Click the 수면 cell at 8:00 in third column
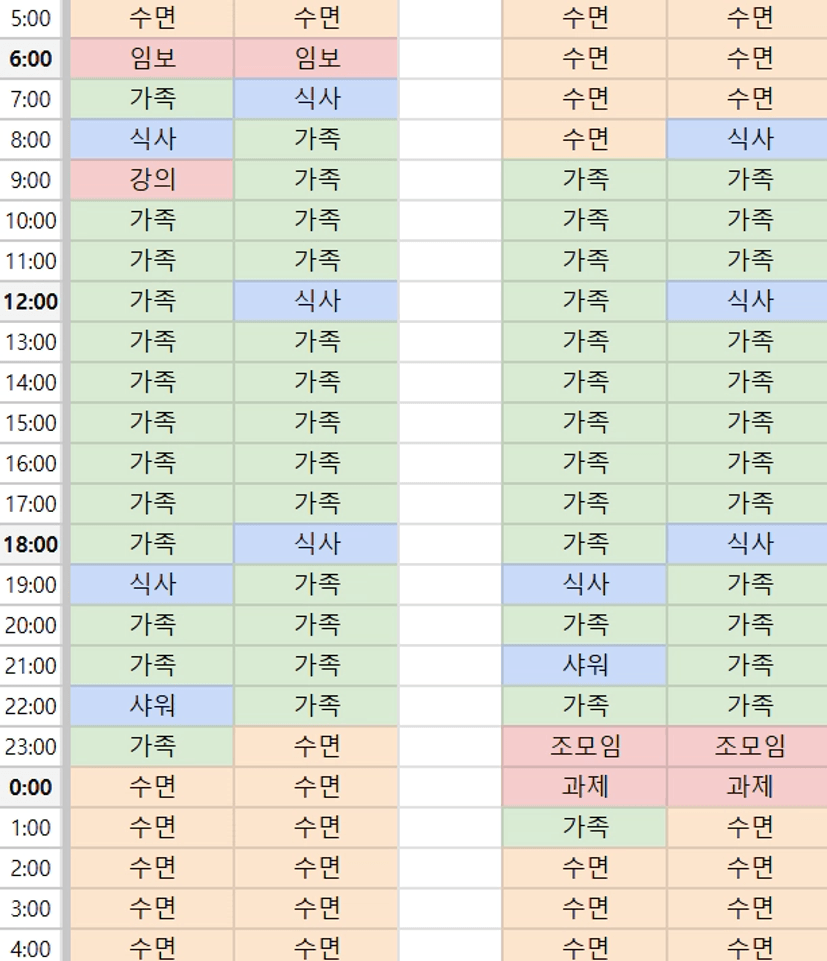827x961 pixels. tap(584, 140)
